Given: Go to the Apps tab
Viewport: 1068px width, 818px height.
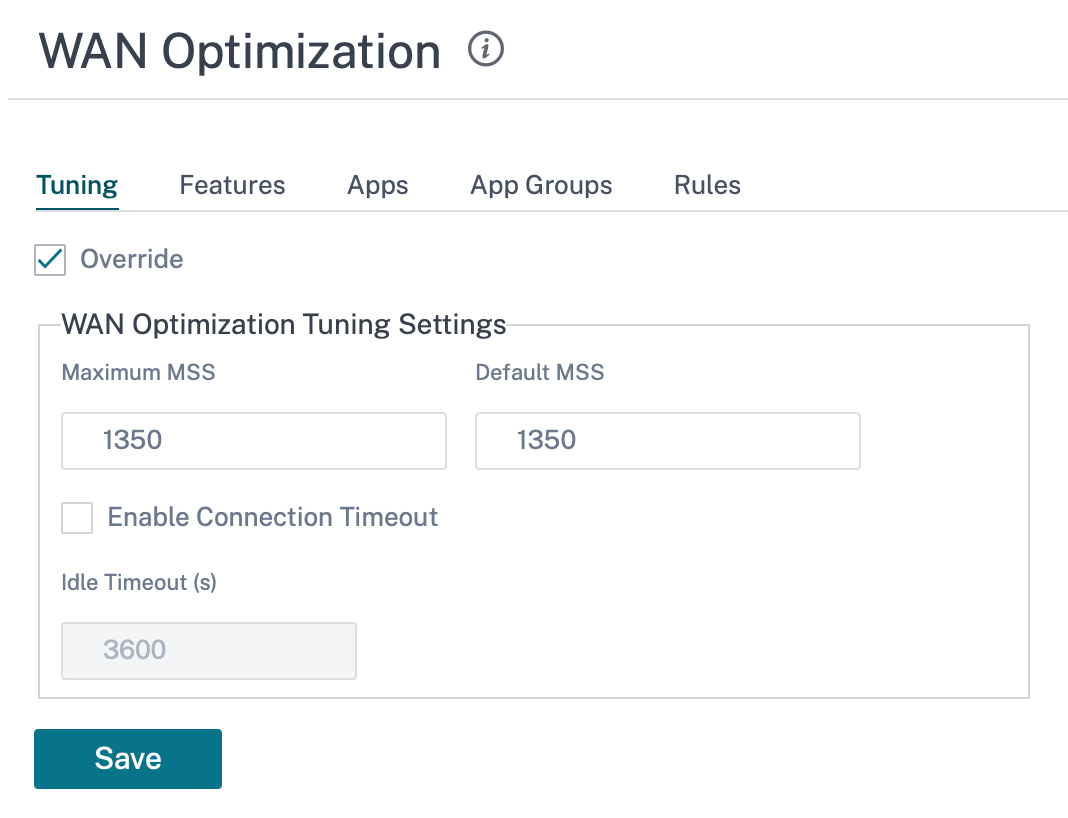Looking at the screenshot, I should click(x=378, y=185).
